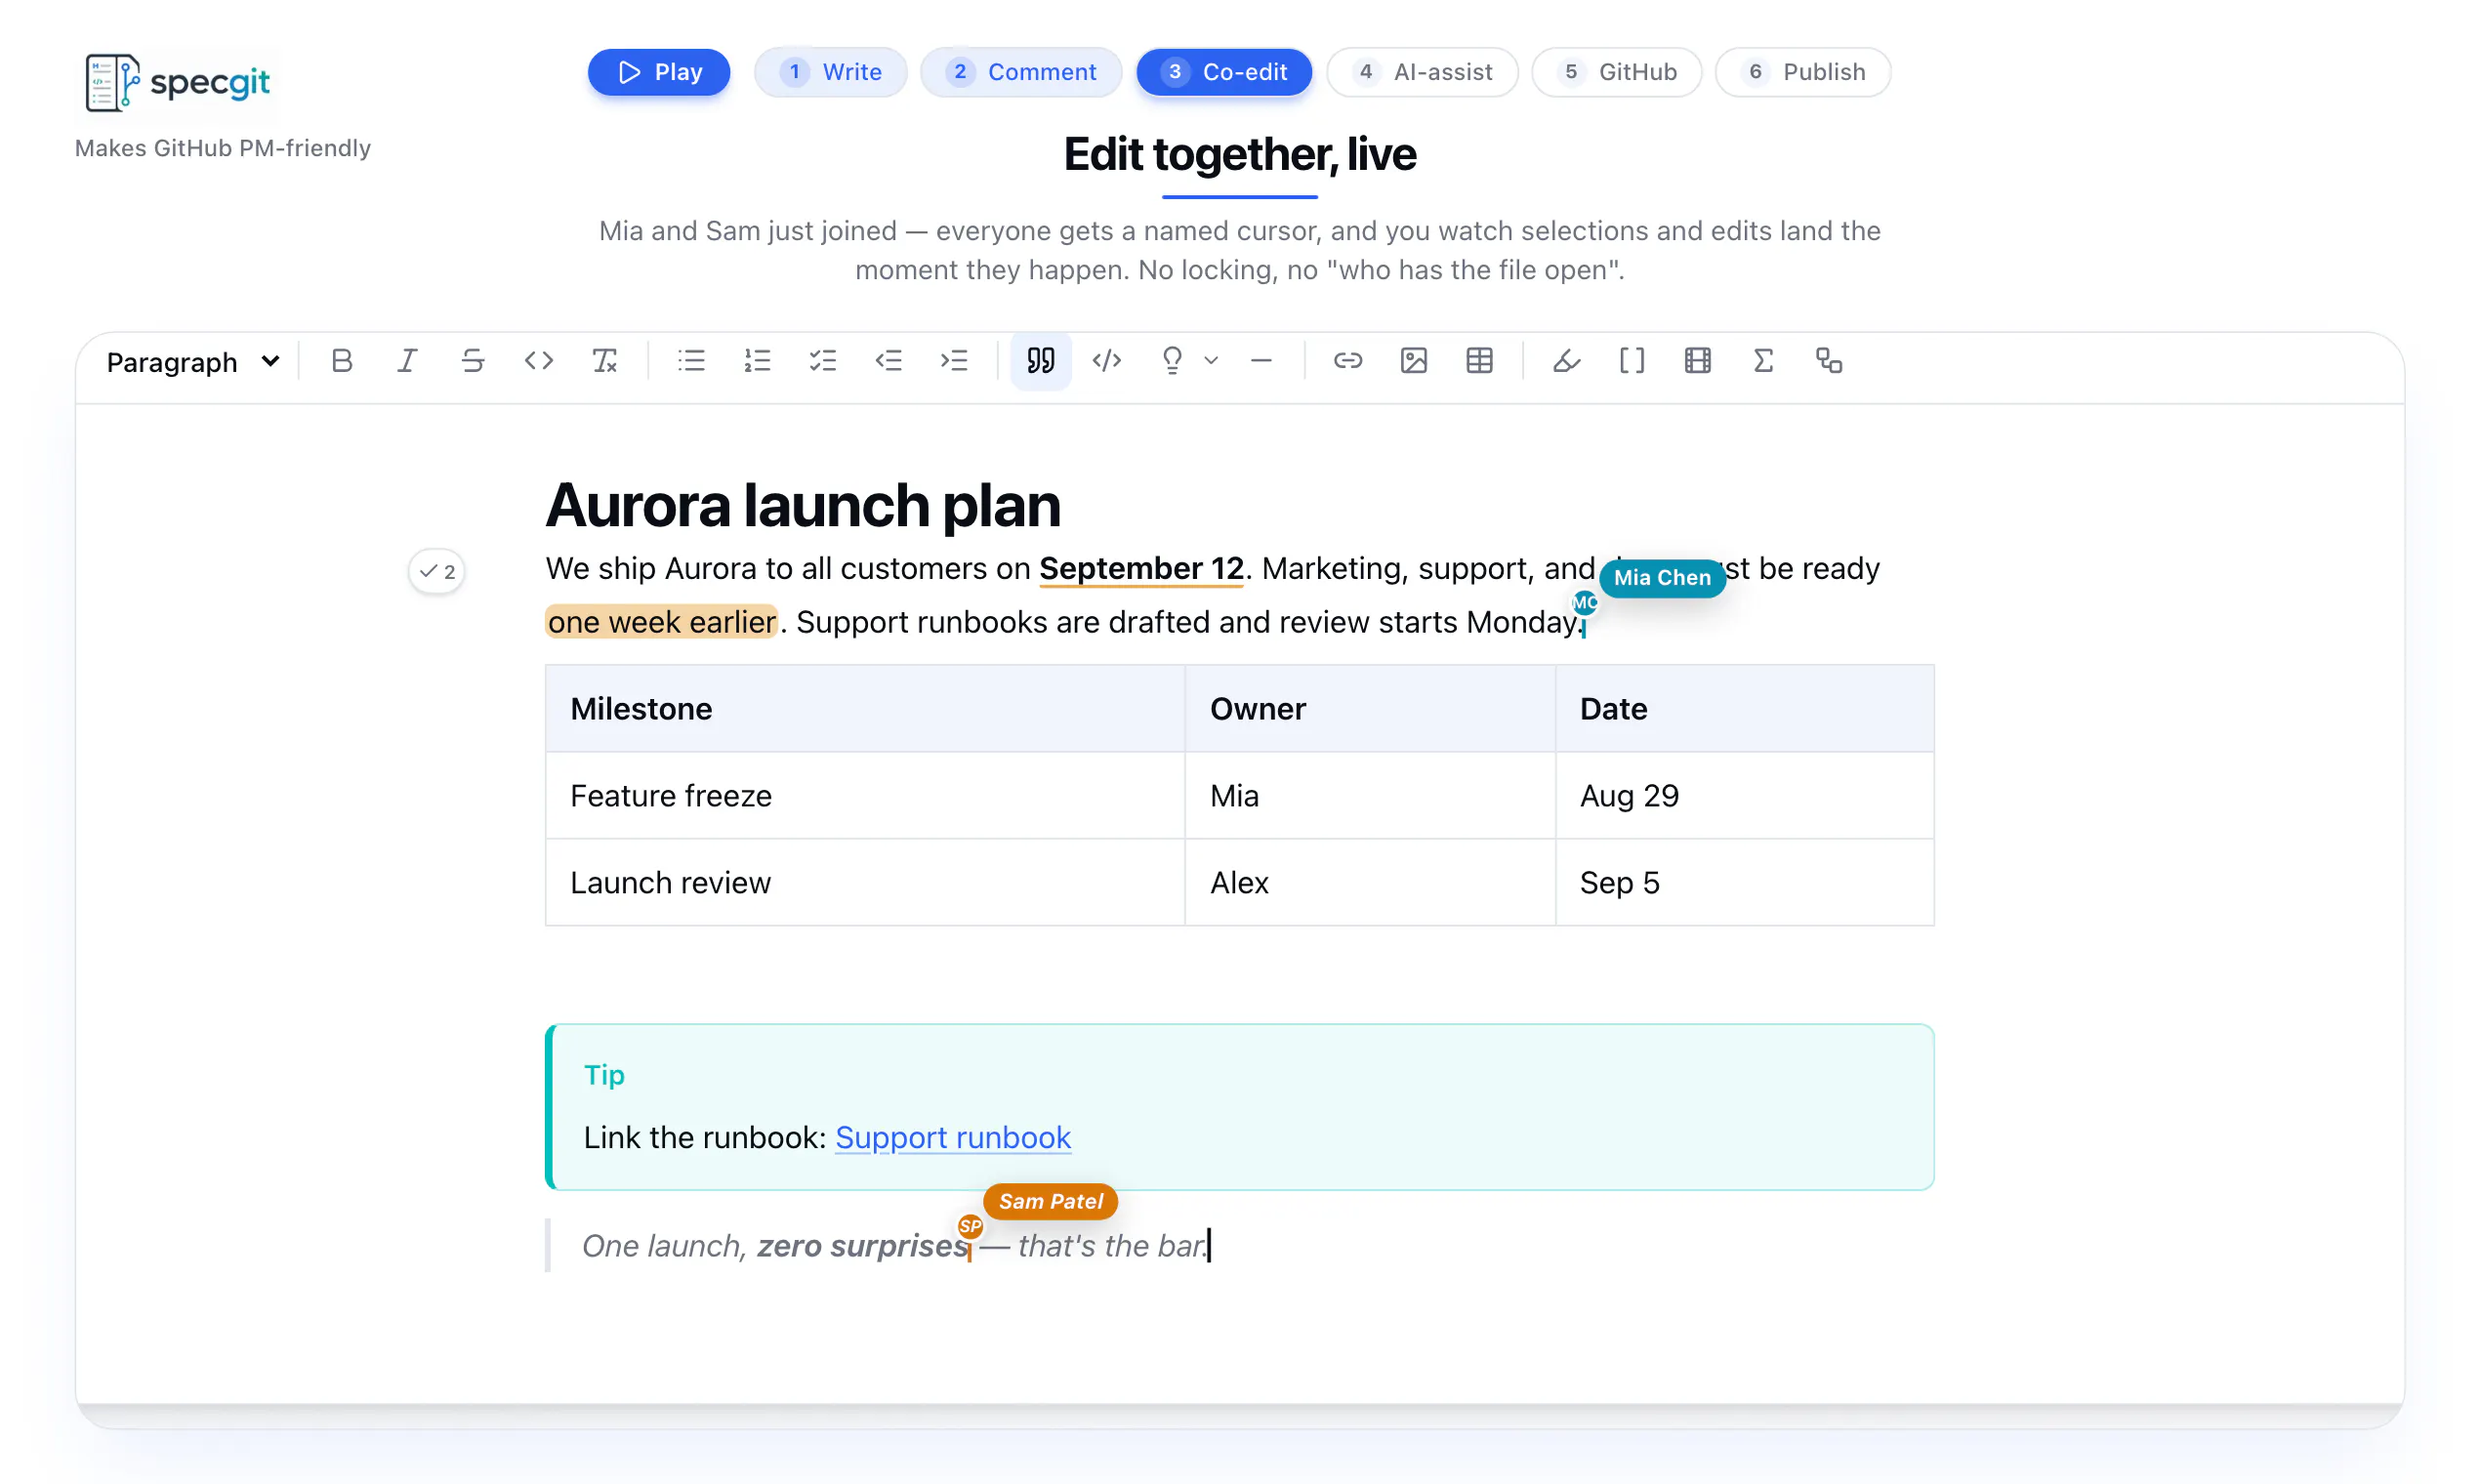
Task: Open the highlighter/drawing tool
Action: (1566, 361)
